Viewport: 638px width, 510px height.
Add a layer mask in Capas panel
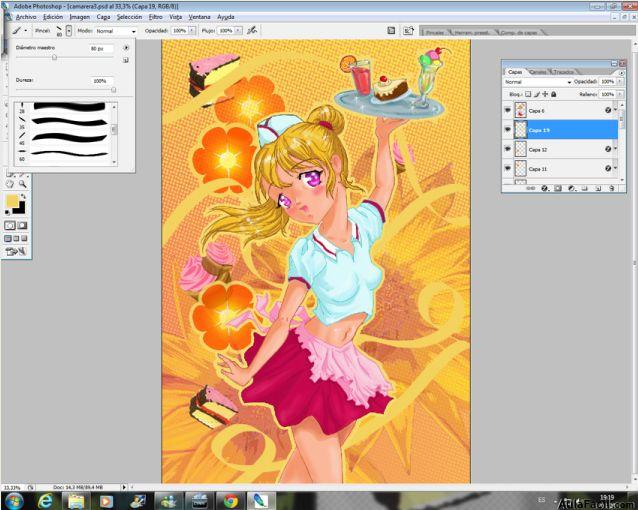click(x=558, y=188)
